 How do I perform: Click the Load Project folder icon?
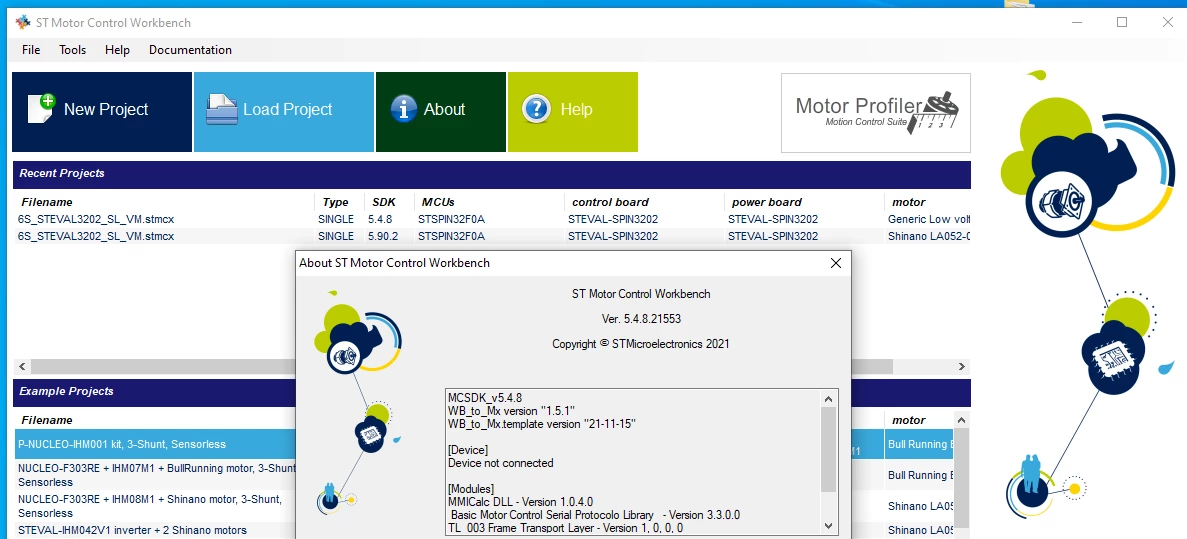[x=222, y=109]
